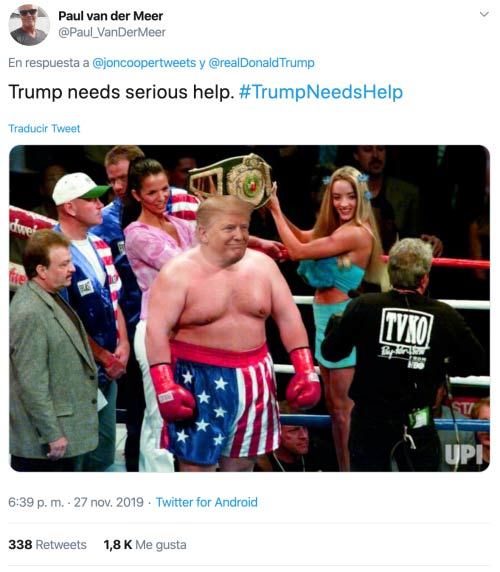Click the tweet timestamp 6:39 p. m.
This screenshot has width=500, height=572.
(36, 503)
